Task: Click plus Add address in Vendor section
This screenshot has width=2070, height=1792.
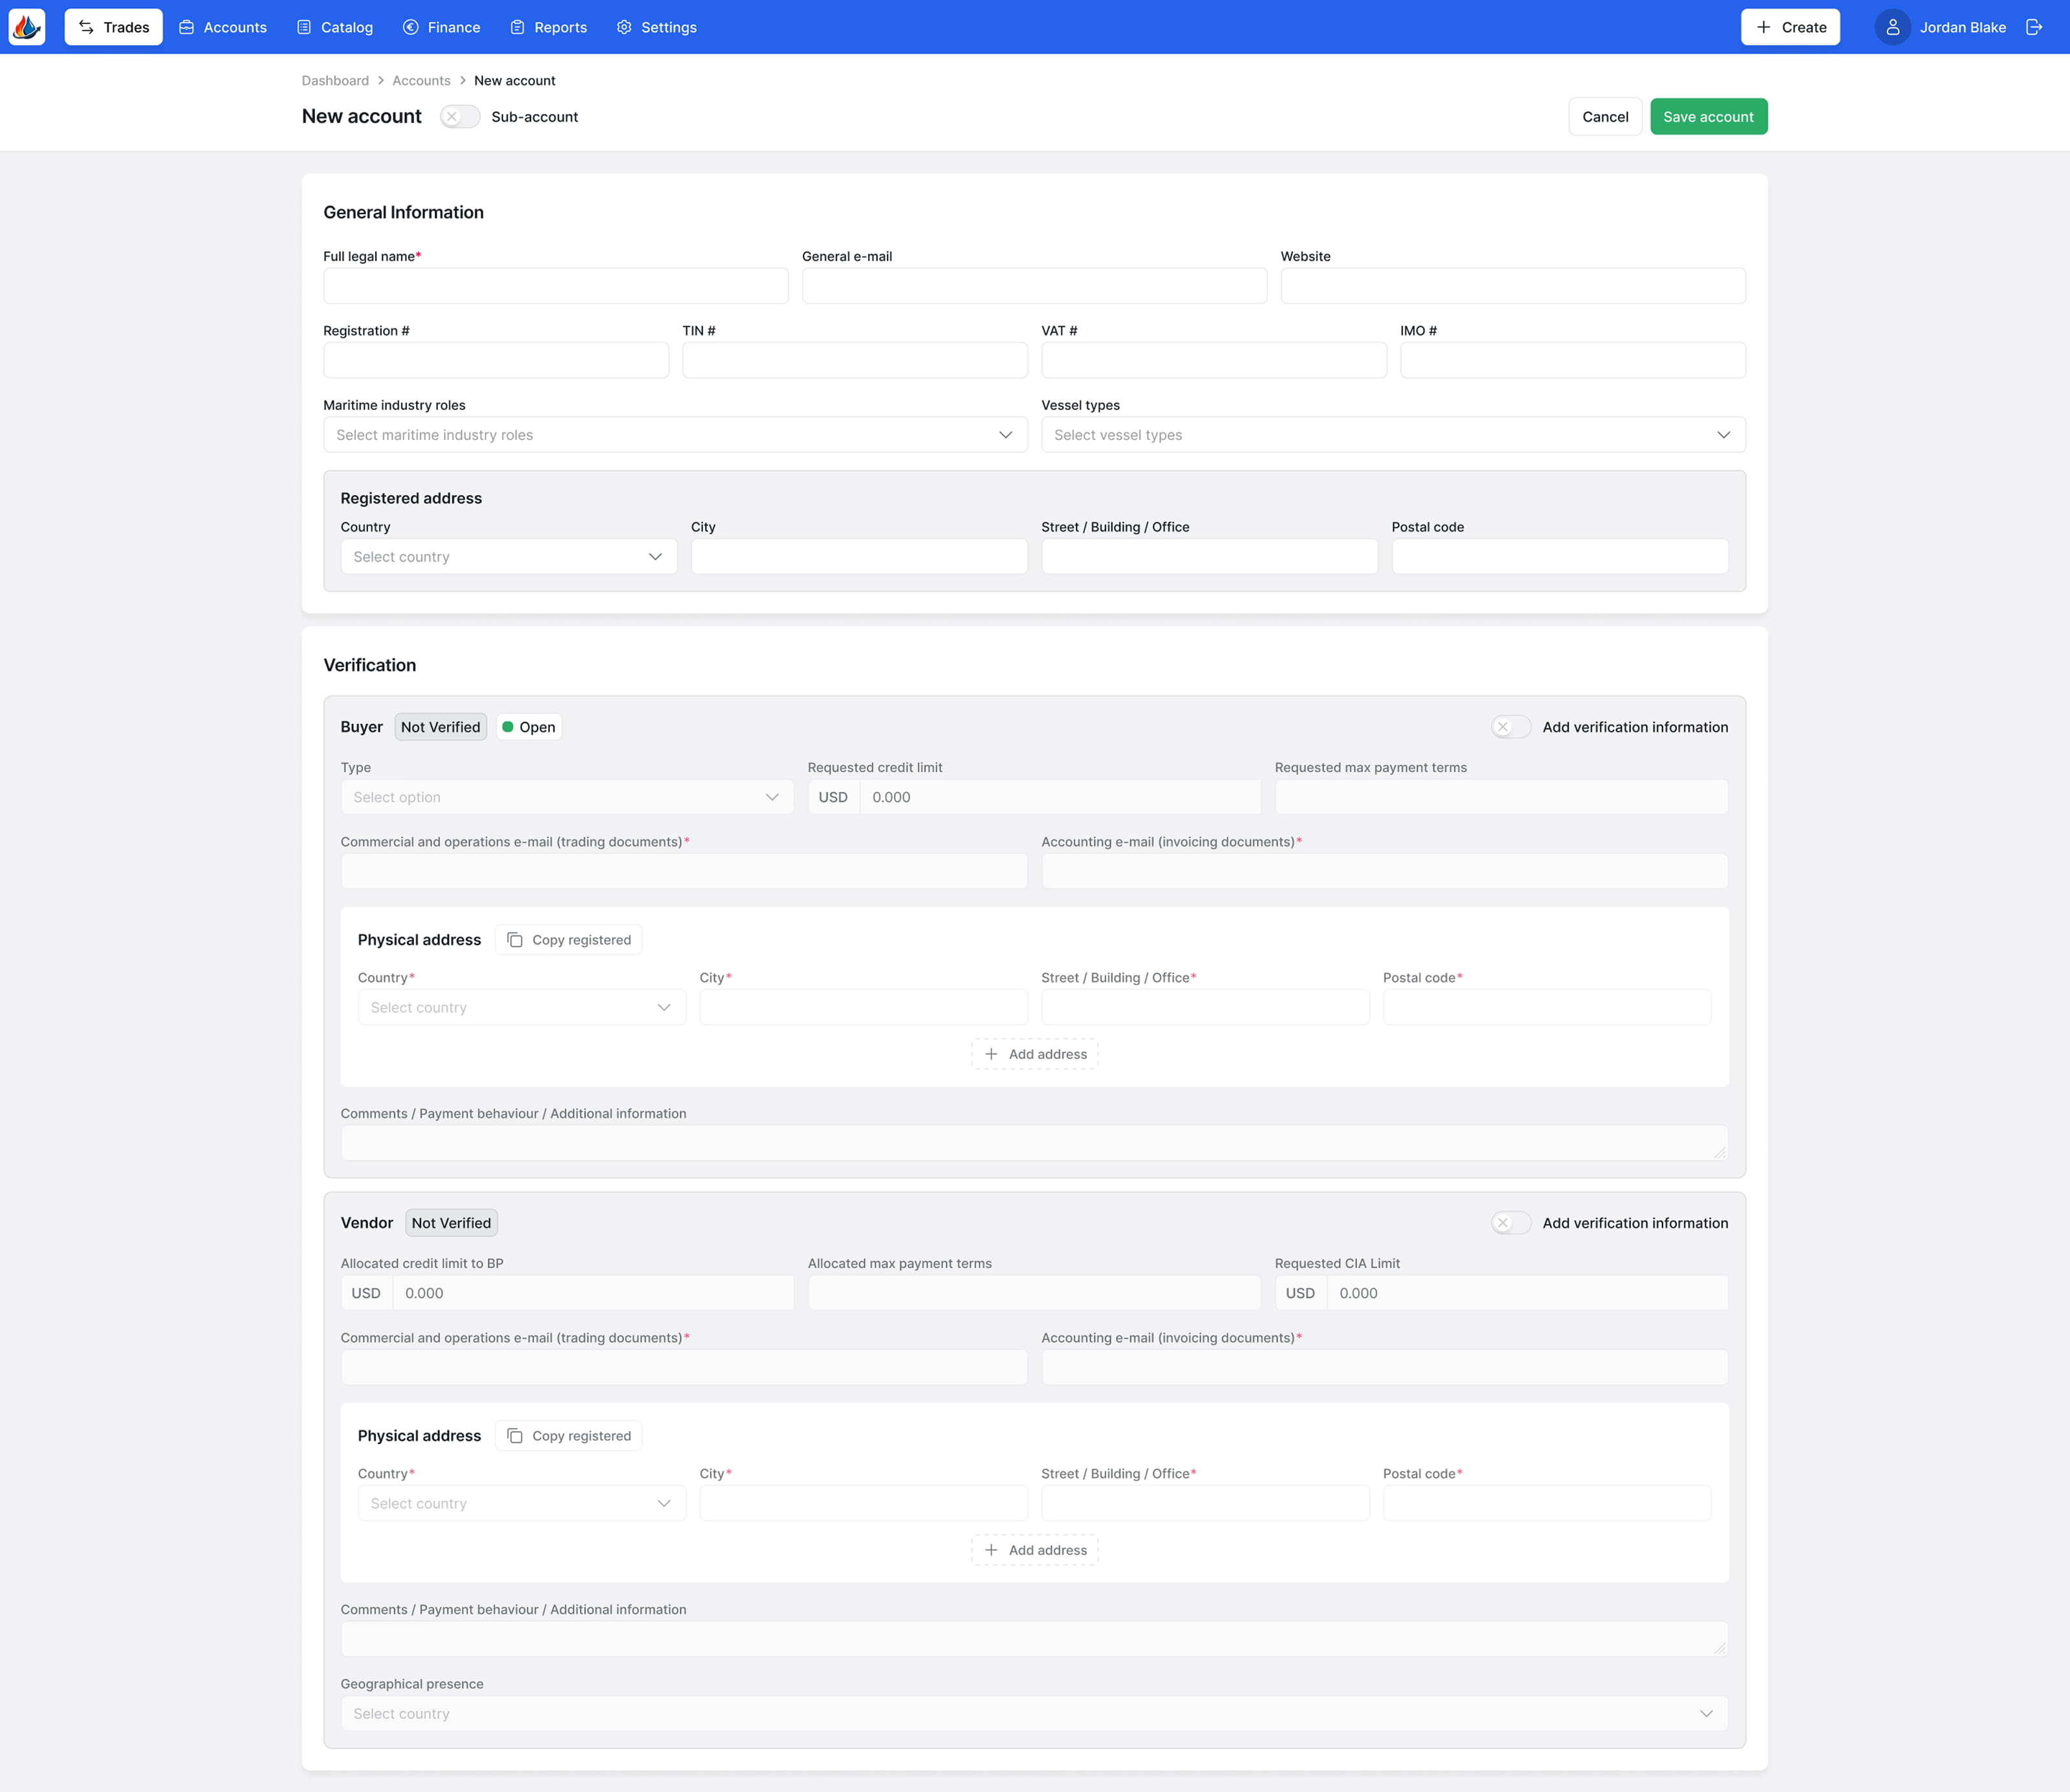Action: 1034,1550
